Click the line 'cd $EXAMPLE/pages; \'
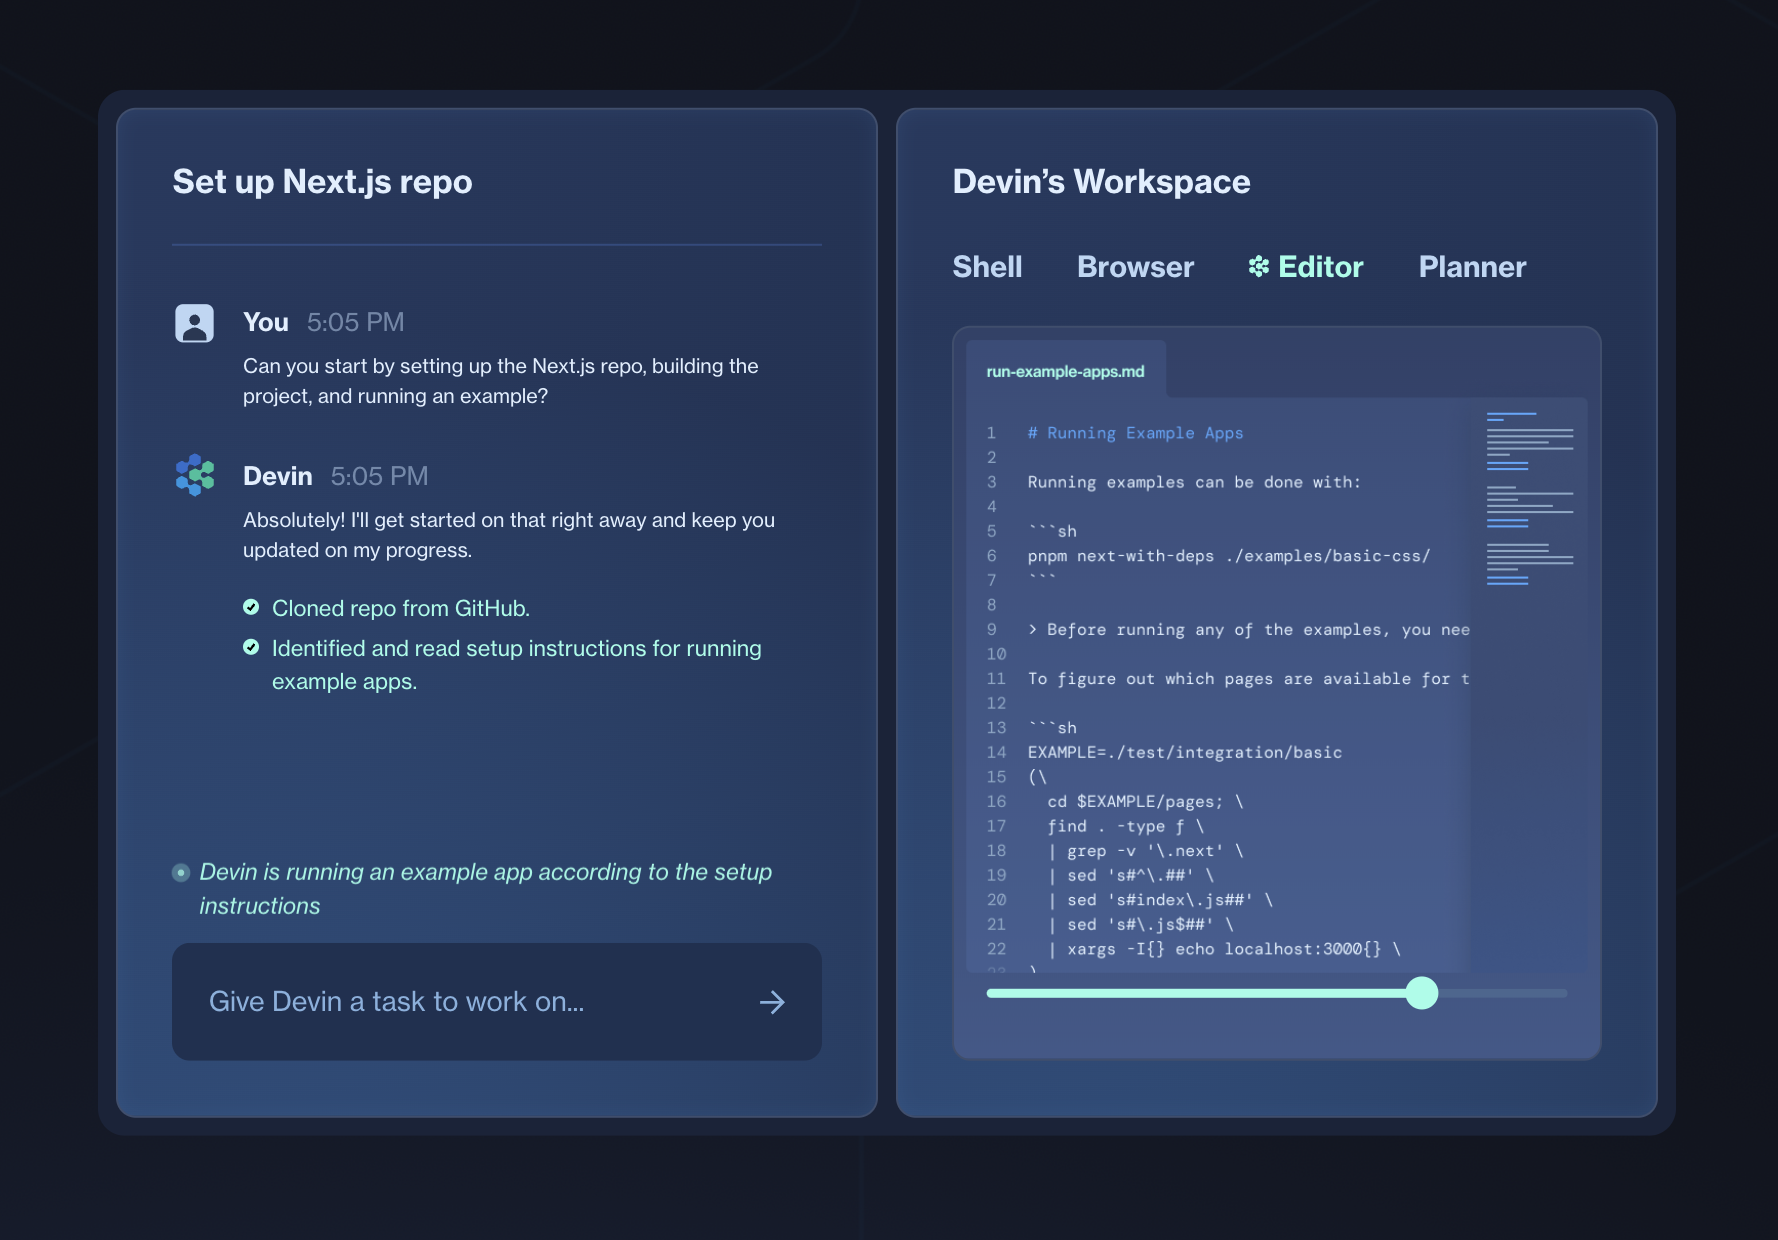The width and height of the screenshot is (1778, 1240). coord(1145,801)
